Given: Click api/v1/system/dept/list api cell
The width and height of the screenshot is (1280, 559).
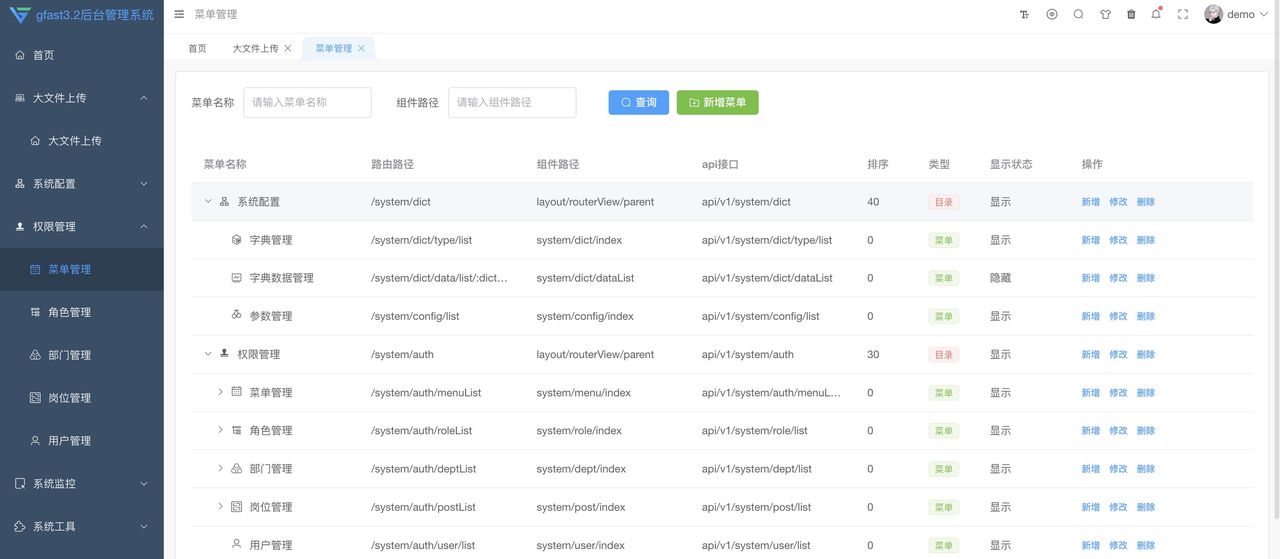Looking at the screenshot, I should pyautogui.click(x=757, y=469).
